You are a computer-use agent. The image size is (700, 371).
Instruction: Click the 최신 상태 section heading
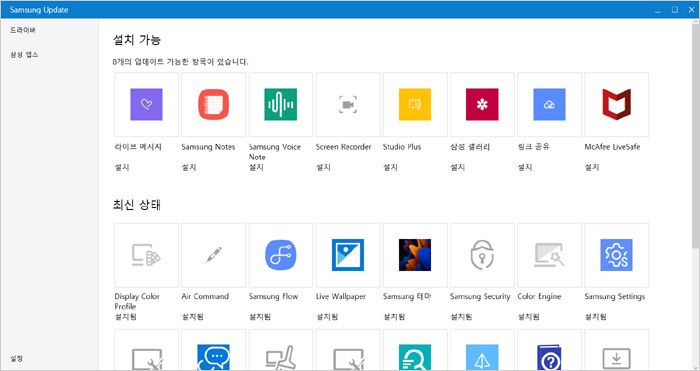[x=137, y=205]
